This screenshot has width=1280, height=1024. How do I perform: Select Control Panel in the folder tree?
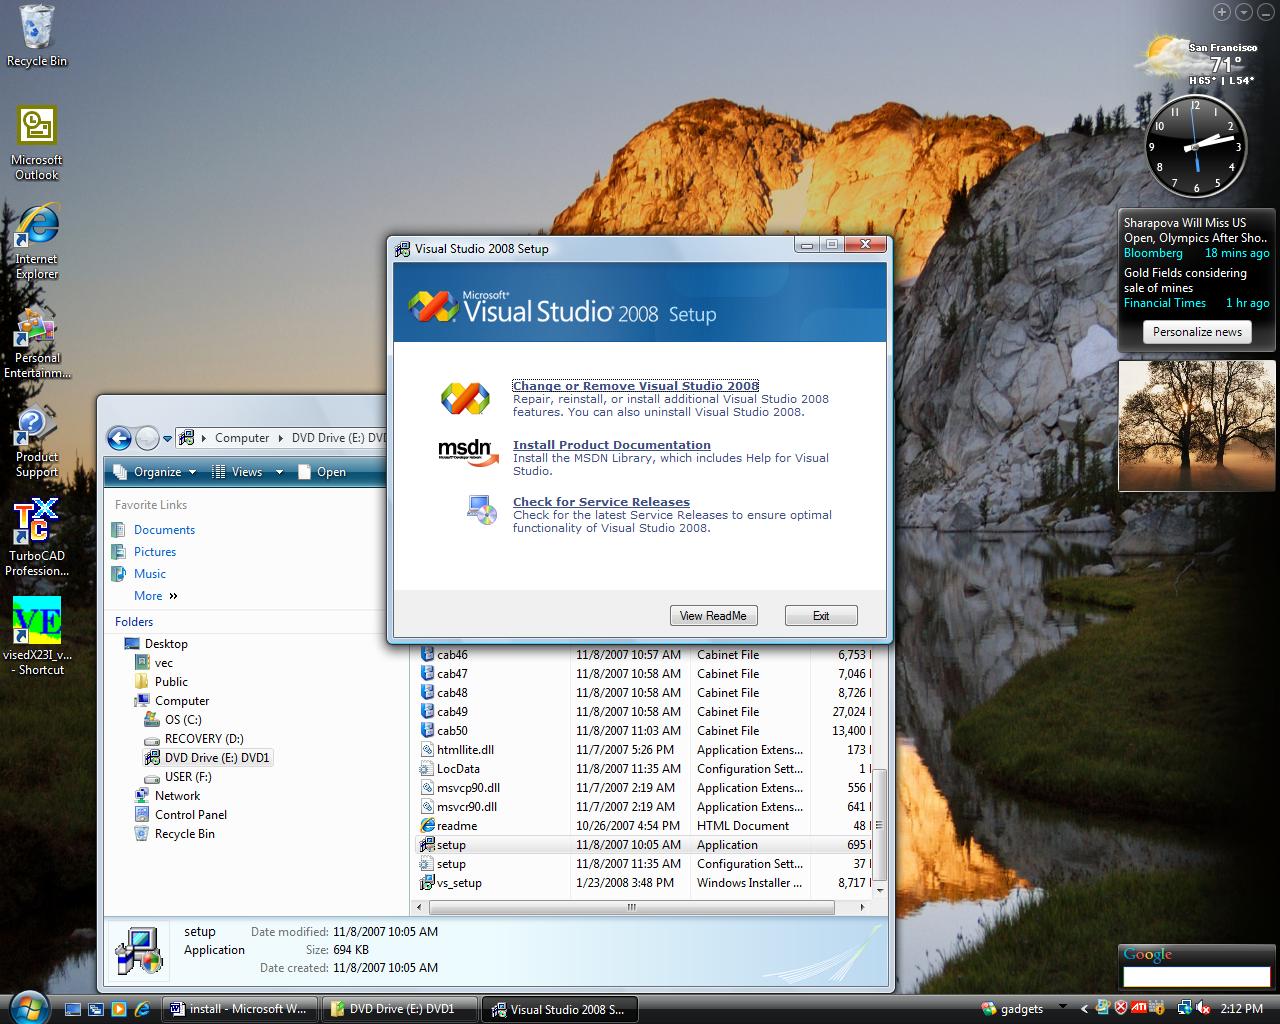point(191,815)
